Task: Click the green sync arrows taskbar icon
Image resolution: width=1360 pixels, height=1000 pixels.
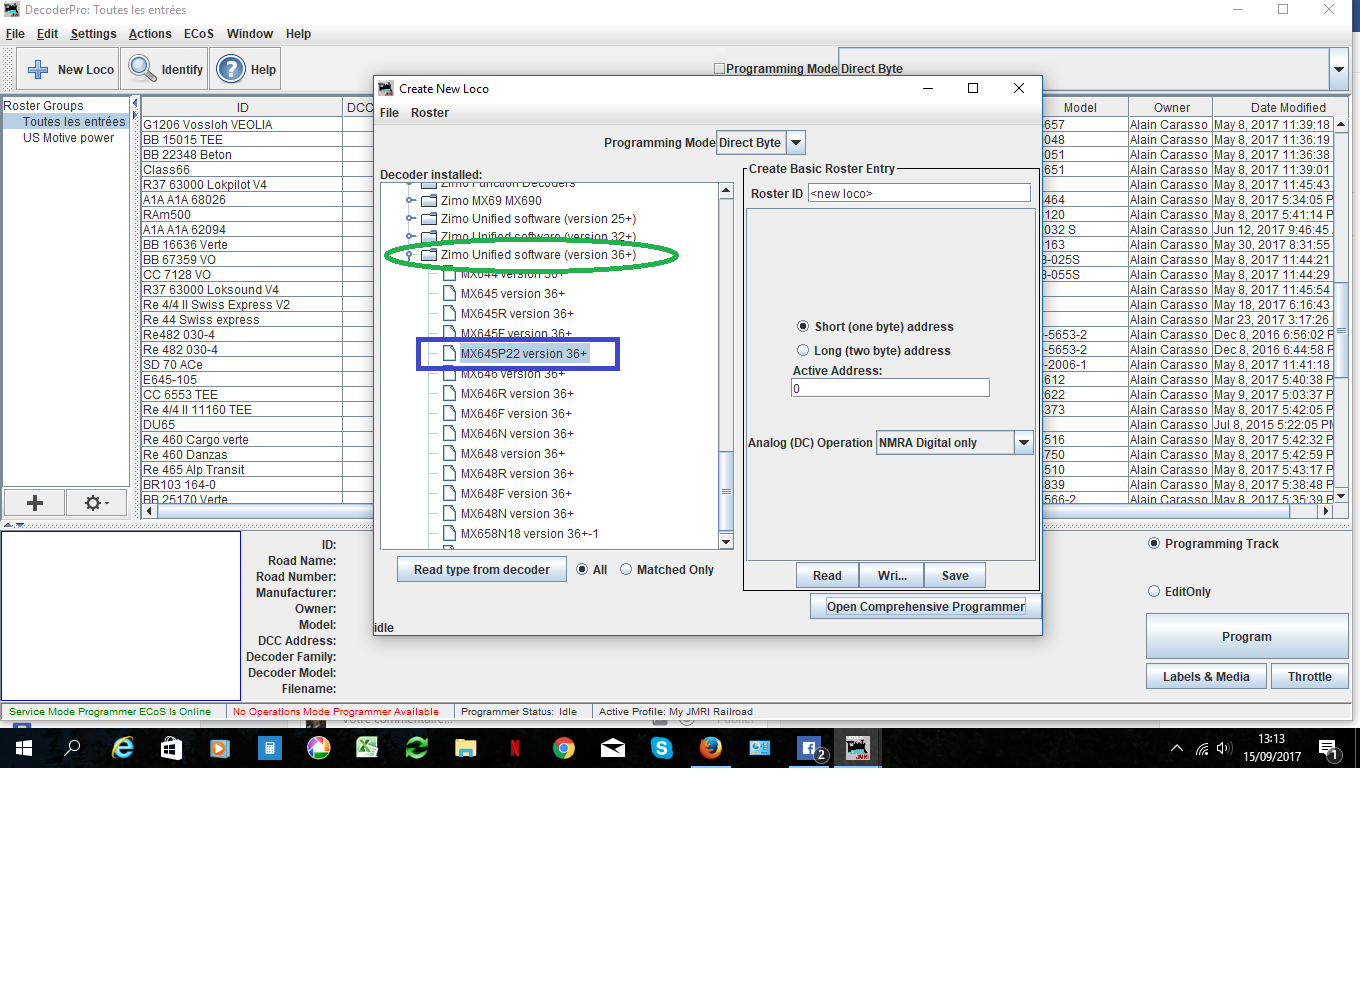Action: tap(416, 748)
